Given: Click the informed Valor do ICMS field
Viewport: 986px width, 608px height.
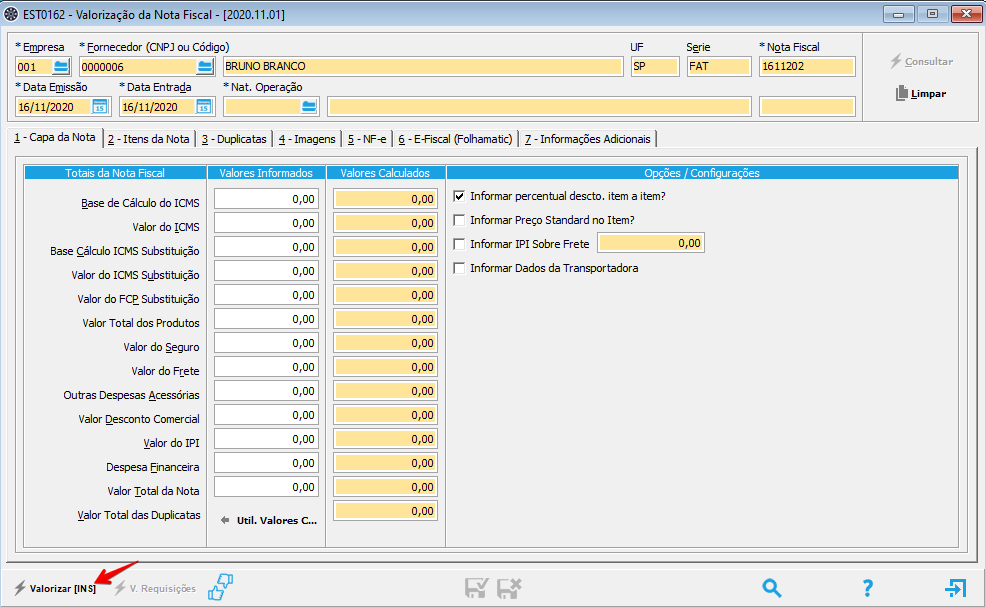Looking at the screenshot, I should tap(267, 223).
